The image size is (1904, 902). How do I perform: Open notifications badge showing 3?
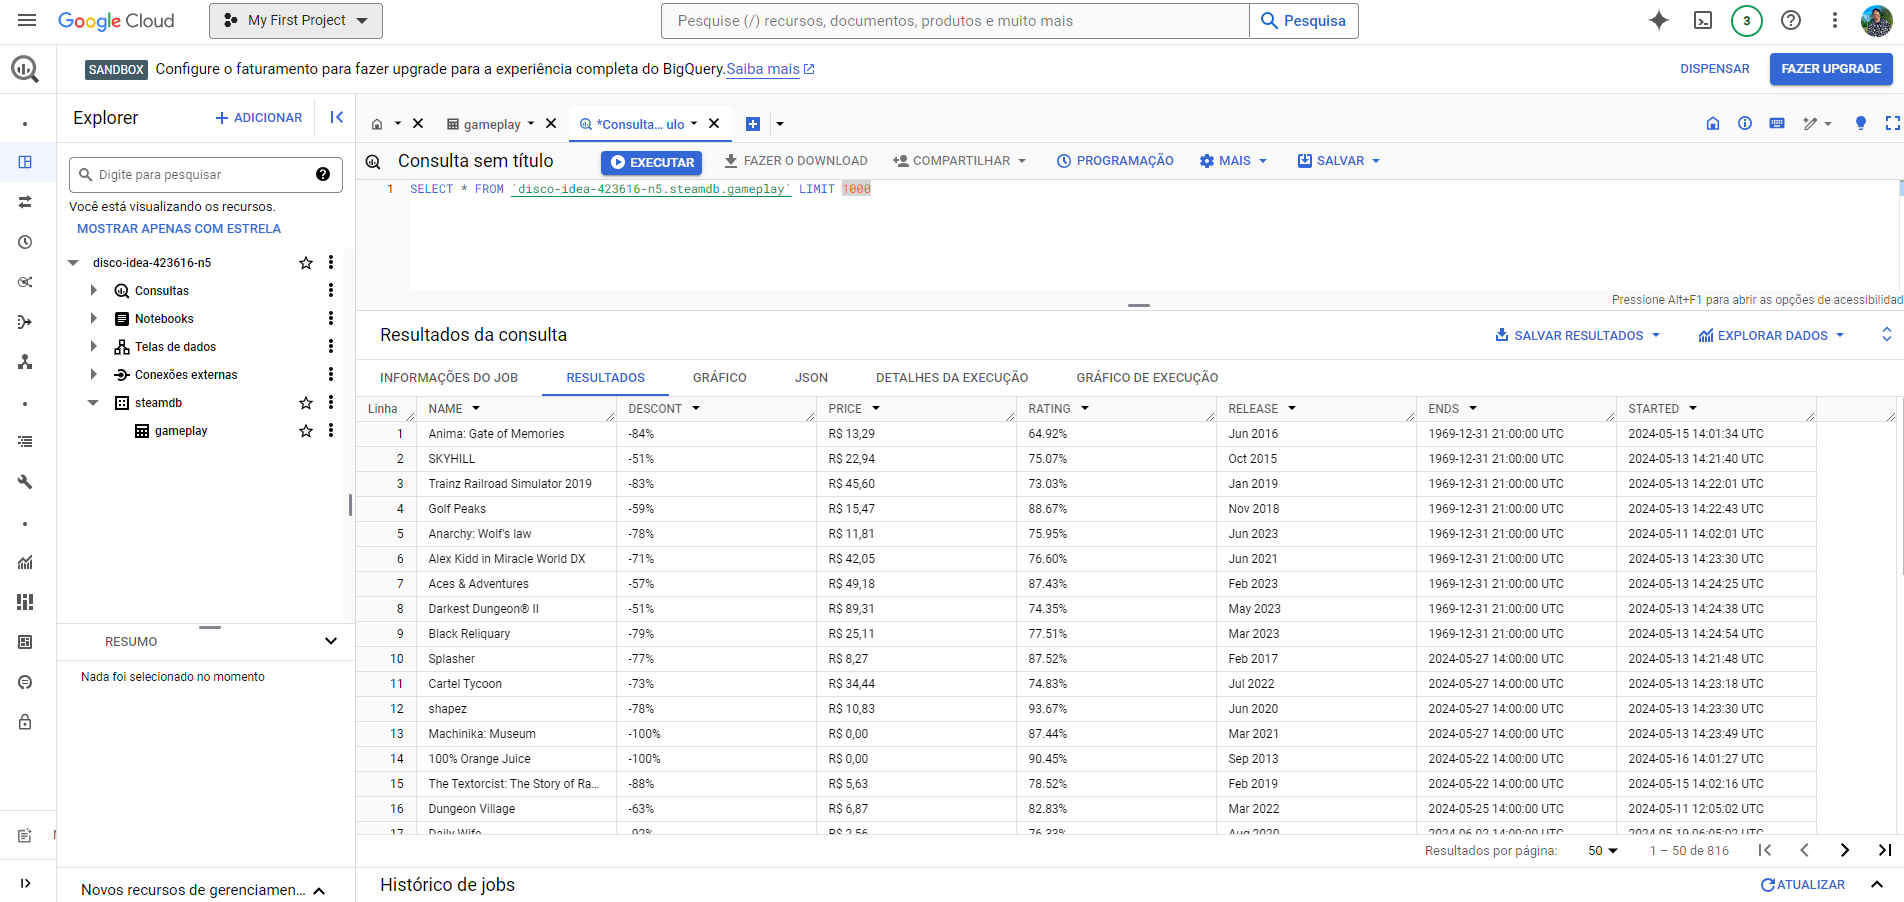coord(1747,20)
